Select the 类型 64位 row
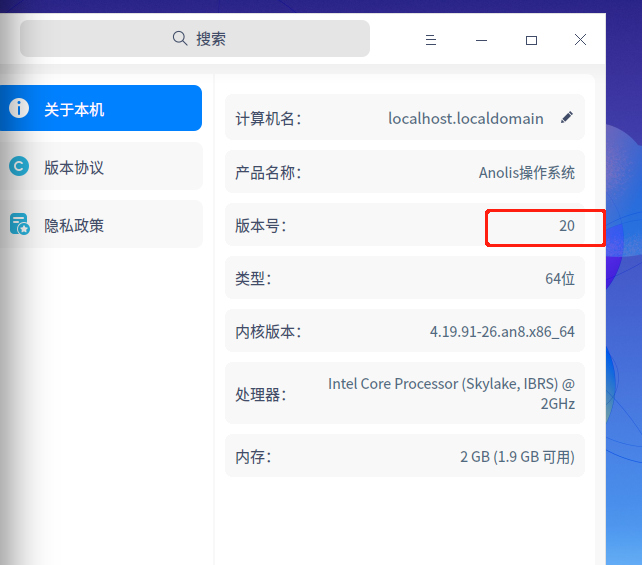Image resolution: width=642 pixels, height=565 pixels. [404, 278]
